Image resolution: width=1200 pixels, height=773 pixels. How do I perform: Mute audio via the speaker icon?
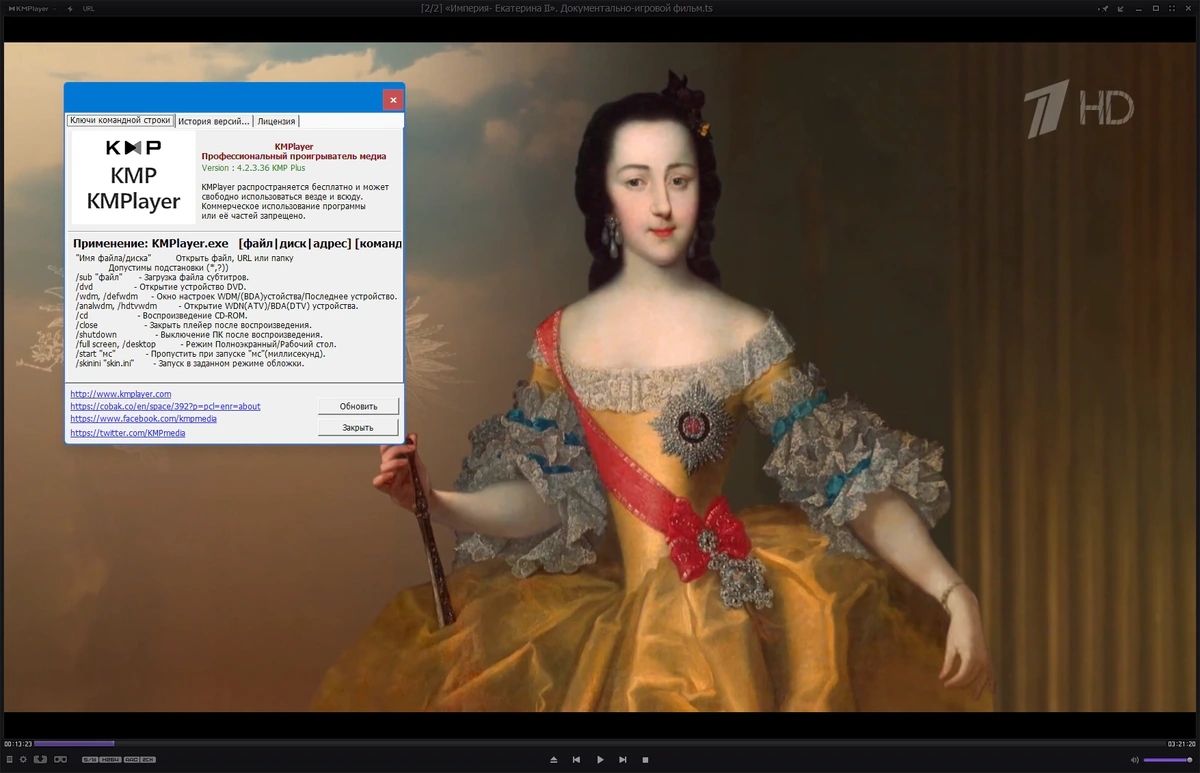point(1135,760)
